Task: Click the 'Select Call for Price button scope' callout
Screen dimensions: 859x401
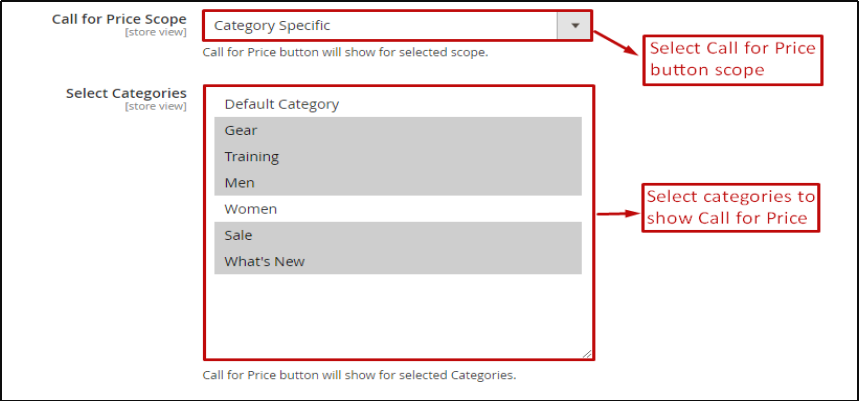Action: click(x=733, y=59)
